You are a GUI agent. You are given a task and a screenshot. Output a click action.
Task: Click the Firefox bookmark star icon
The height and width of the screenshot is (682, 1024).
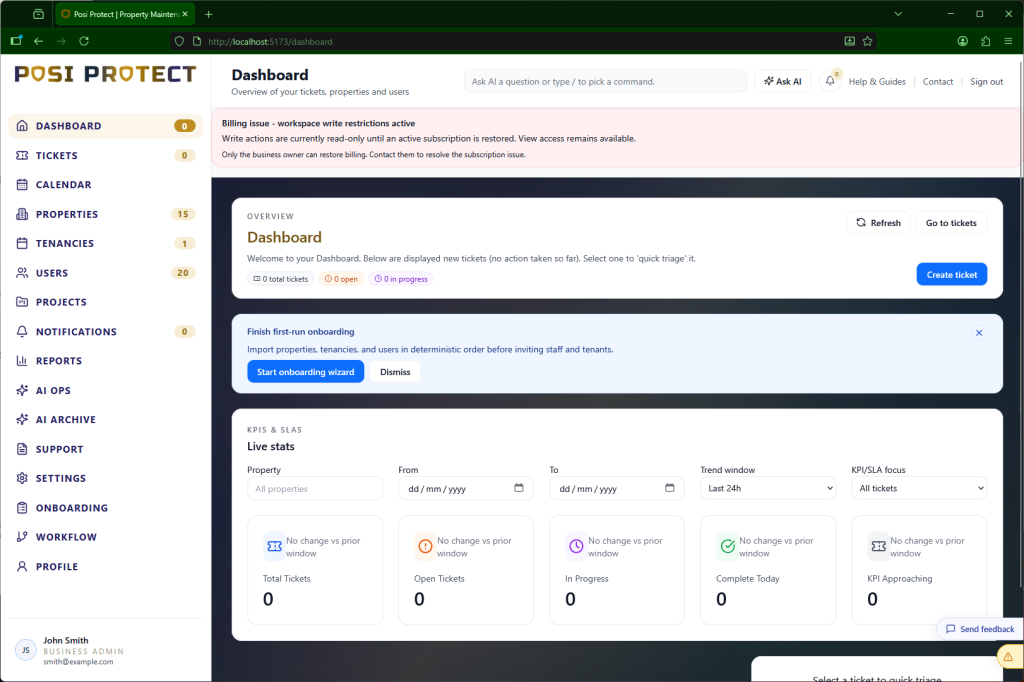tap(867, 41)
